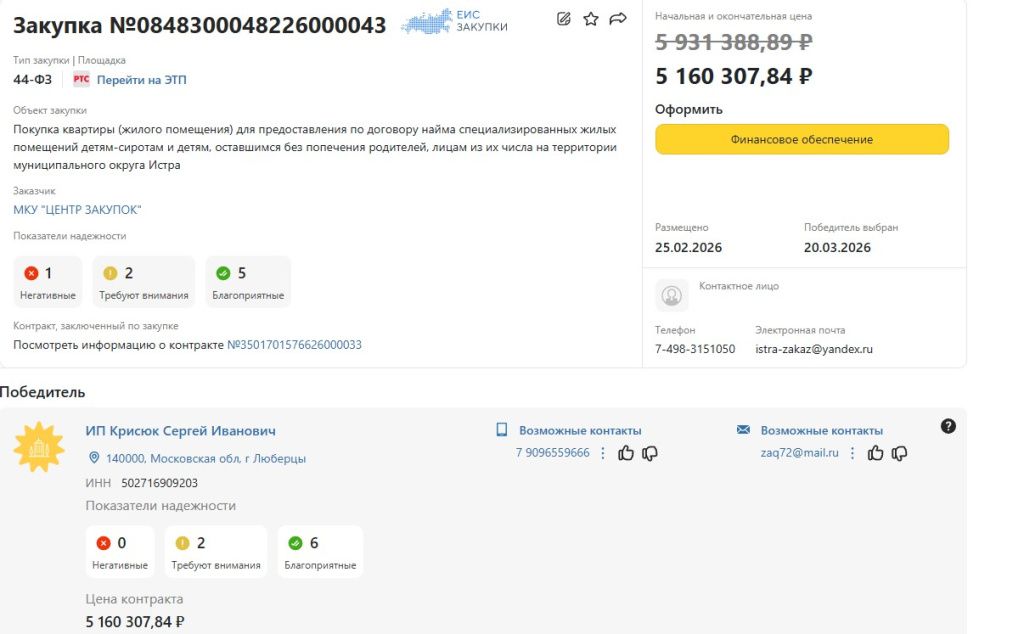
Task: Open the three-dot menu beside the phone number
Action: click(x=603, y=453)
